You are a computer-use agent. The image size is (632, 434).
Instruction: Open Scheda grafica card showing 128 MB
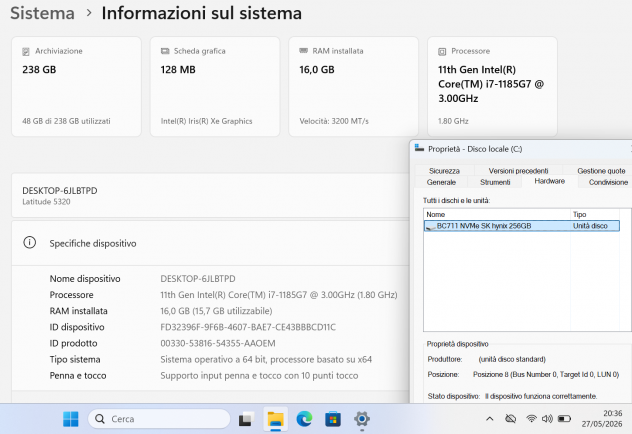click(x=215, y=87)
